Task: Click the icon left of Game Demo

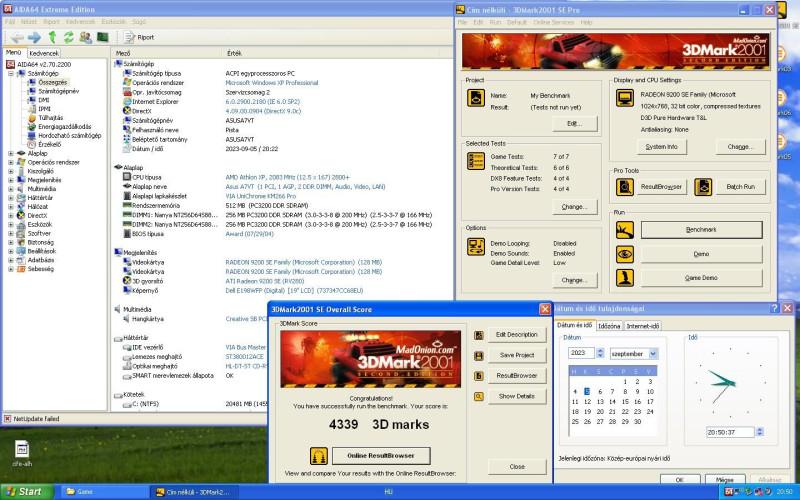Action: tap(625, 278)
